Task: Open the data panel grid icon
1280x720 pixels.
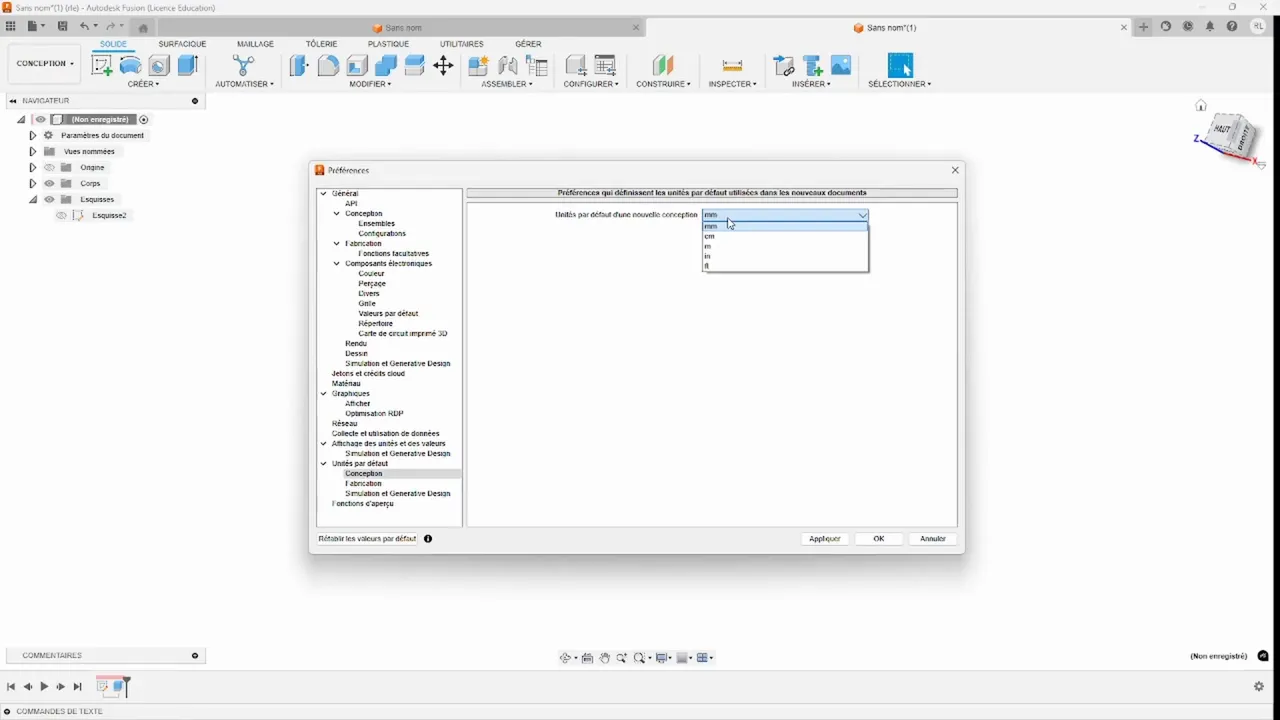Action: pyautogui.click(x=10, y=27)
